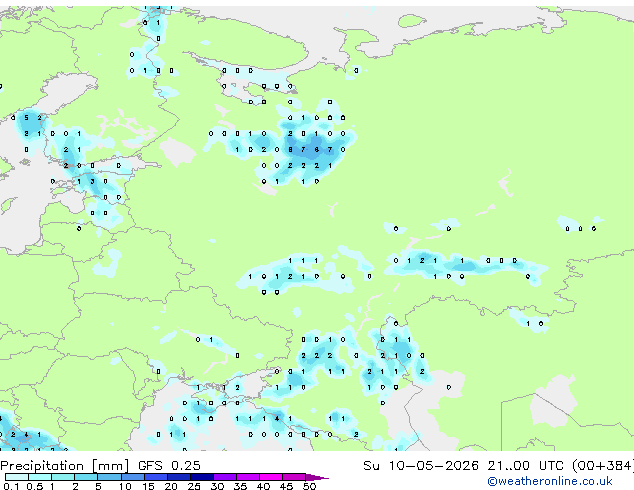Click the legend swatch between 40 and 45
The image size is (634, 490).
click(271, 477)
